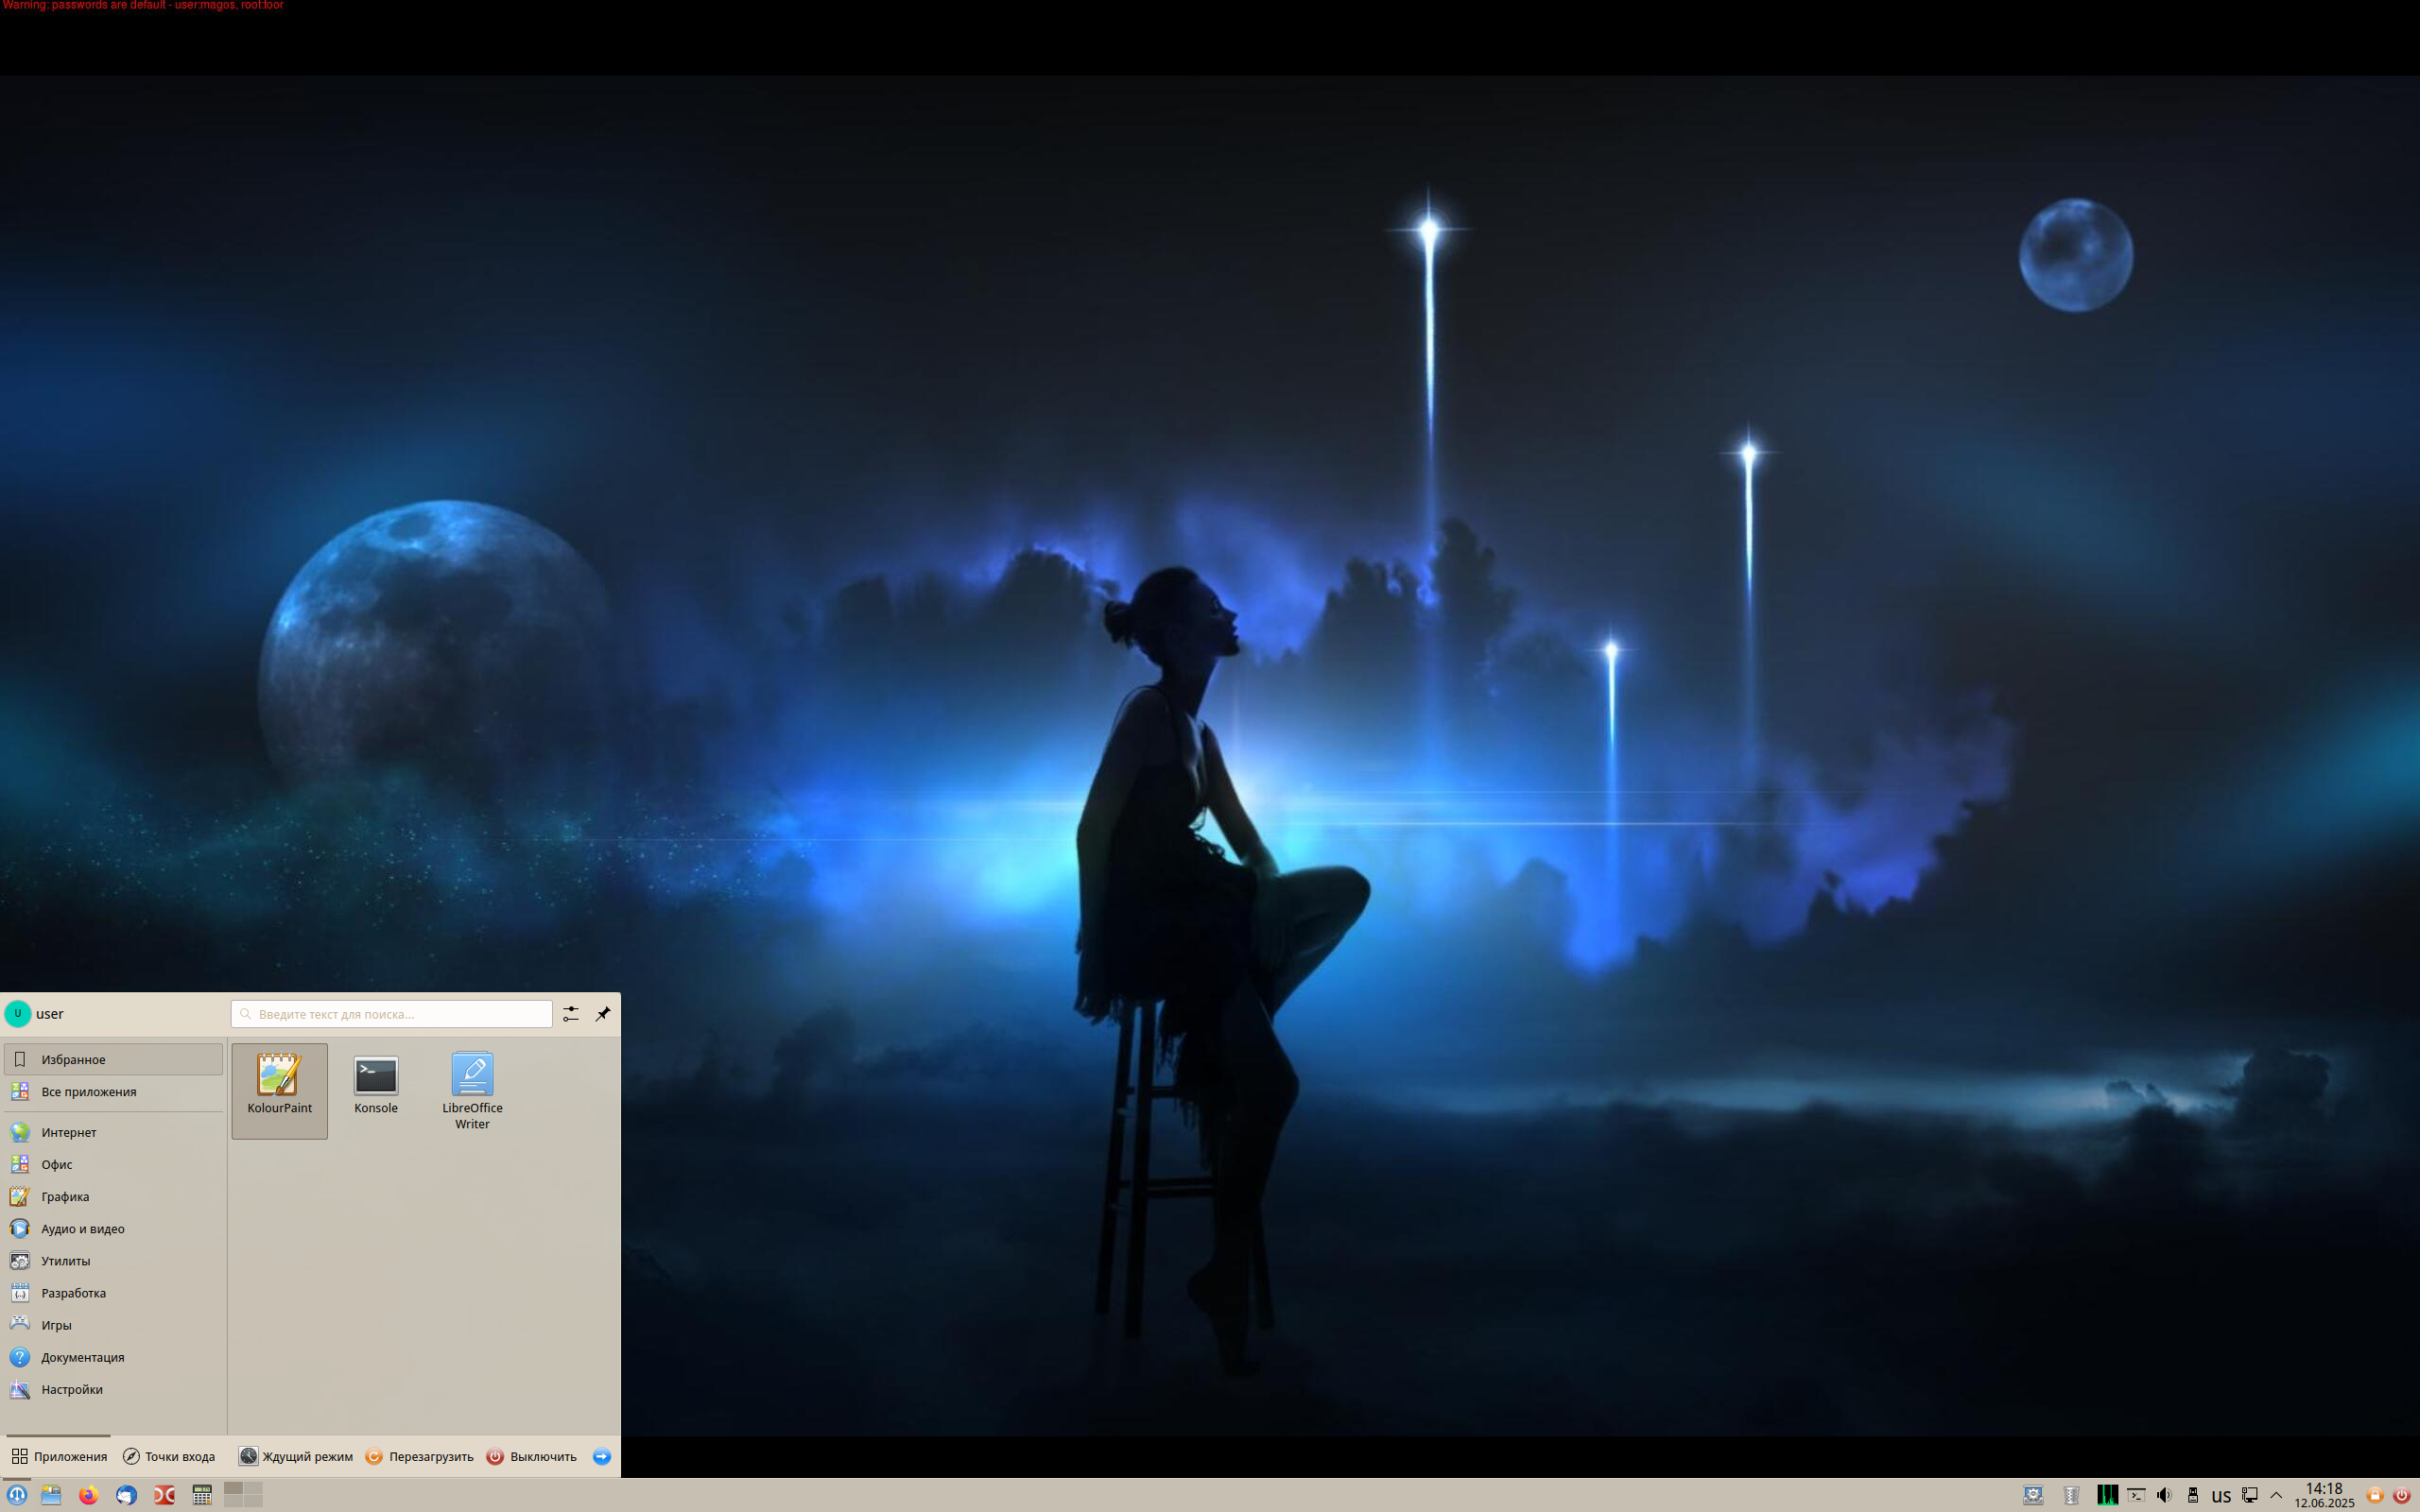The width and height of the screenshot is (2420, 1512).
Task: Open the Настройки category
Action: coord(113,1389)
